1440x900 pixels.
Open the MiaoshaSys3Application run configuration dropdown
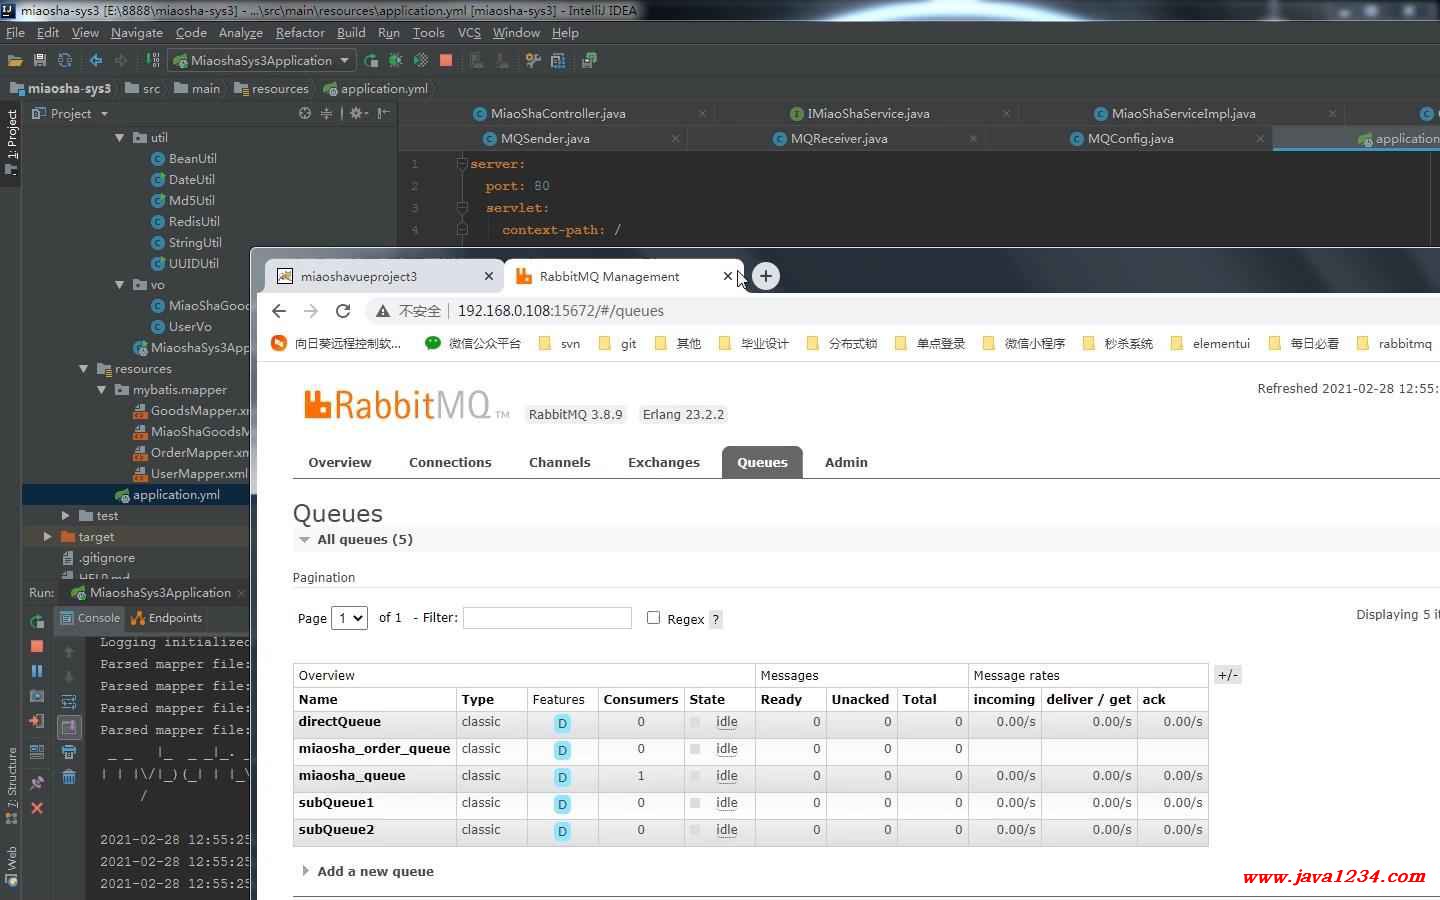[260, 61]
